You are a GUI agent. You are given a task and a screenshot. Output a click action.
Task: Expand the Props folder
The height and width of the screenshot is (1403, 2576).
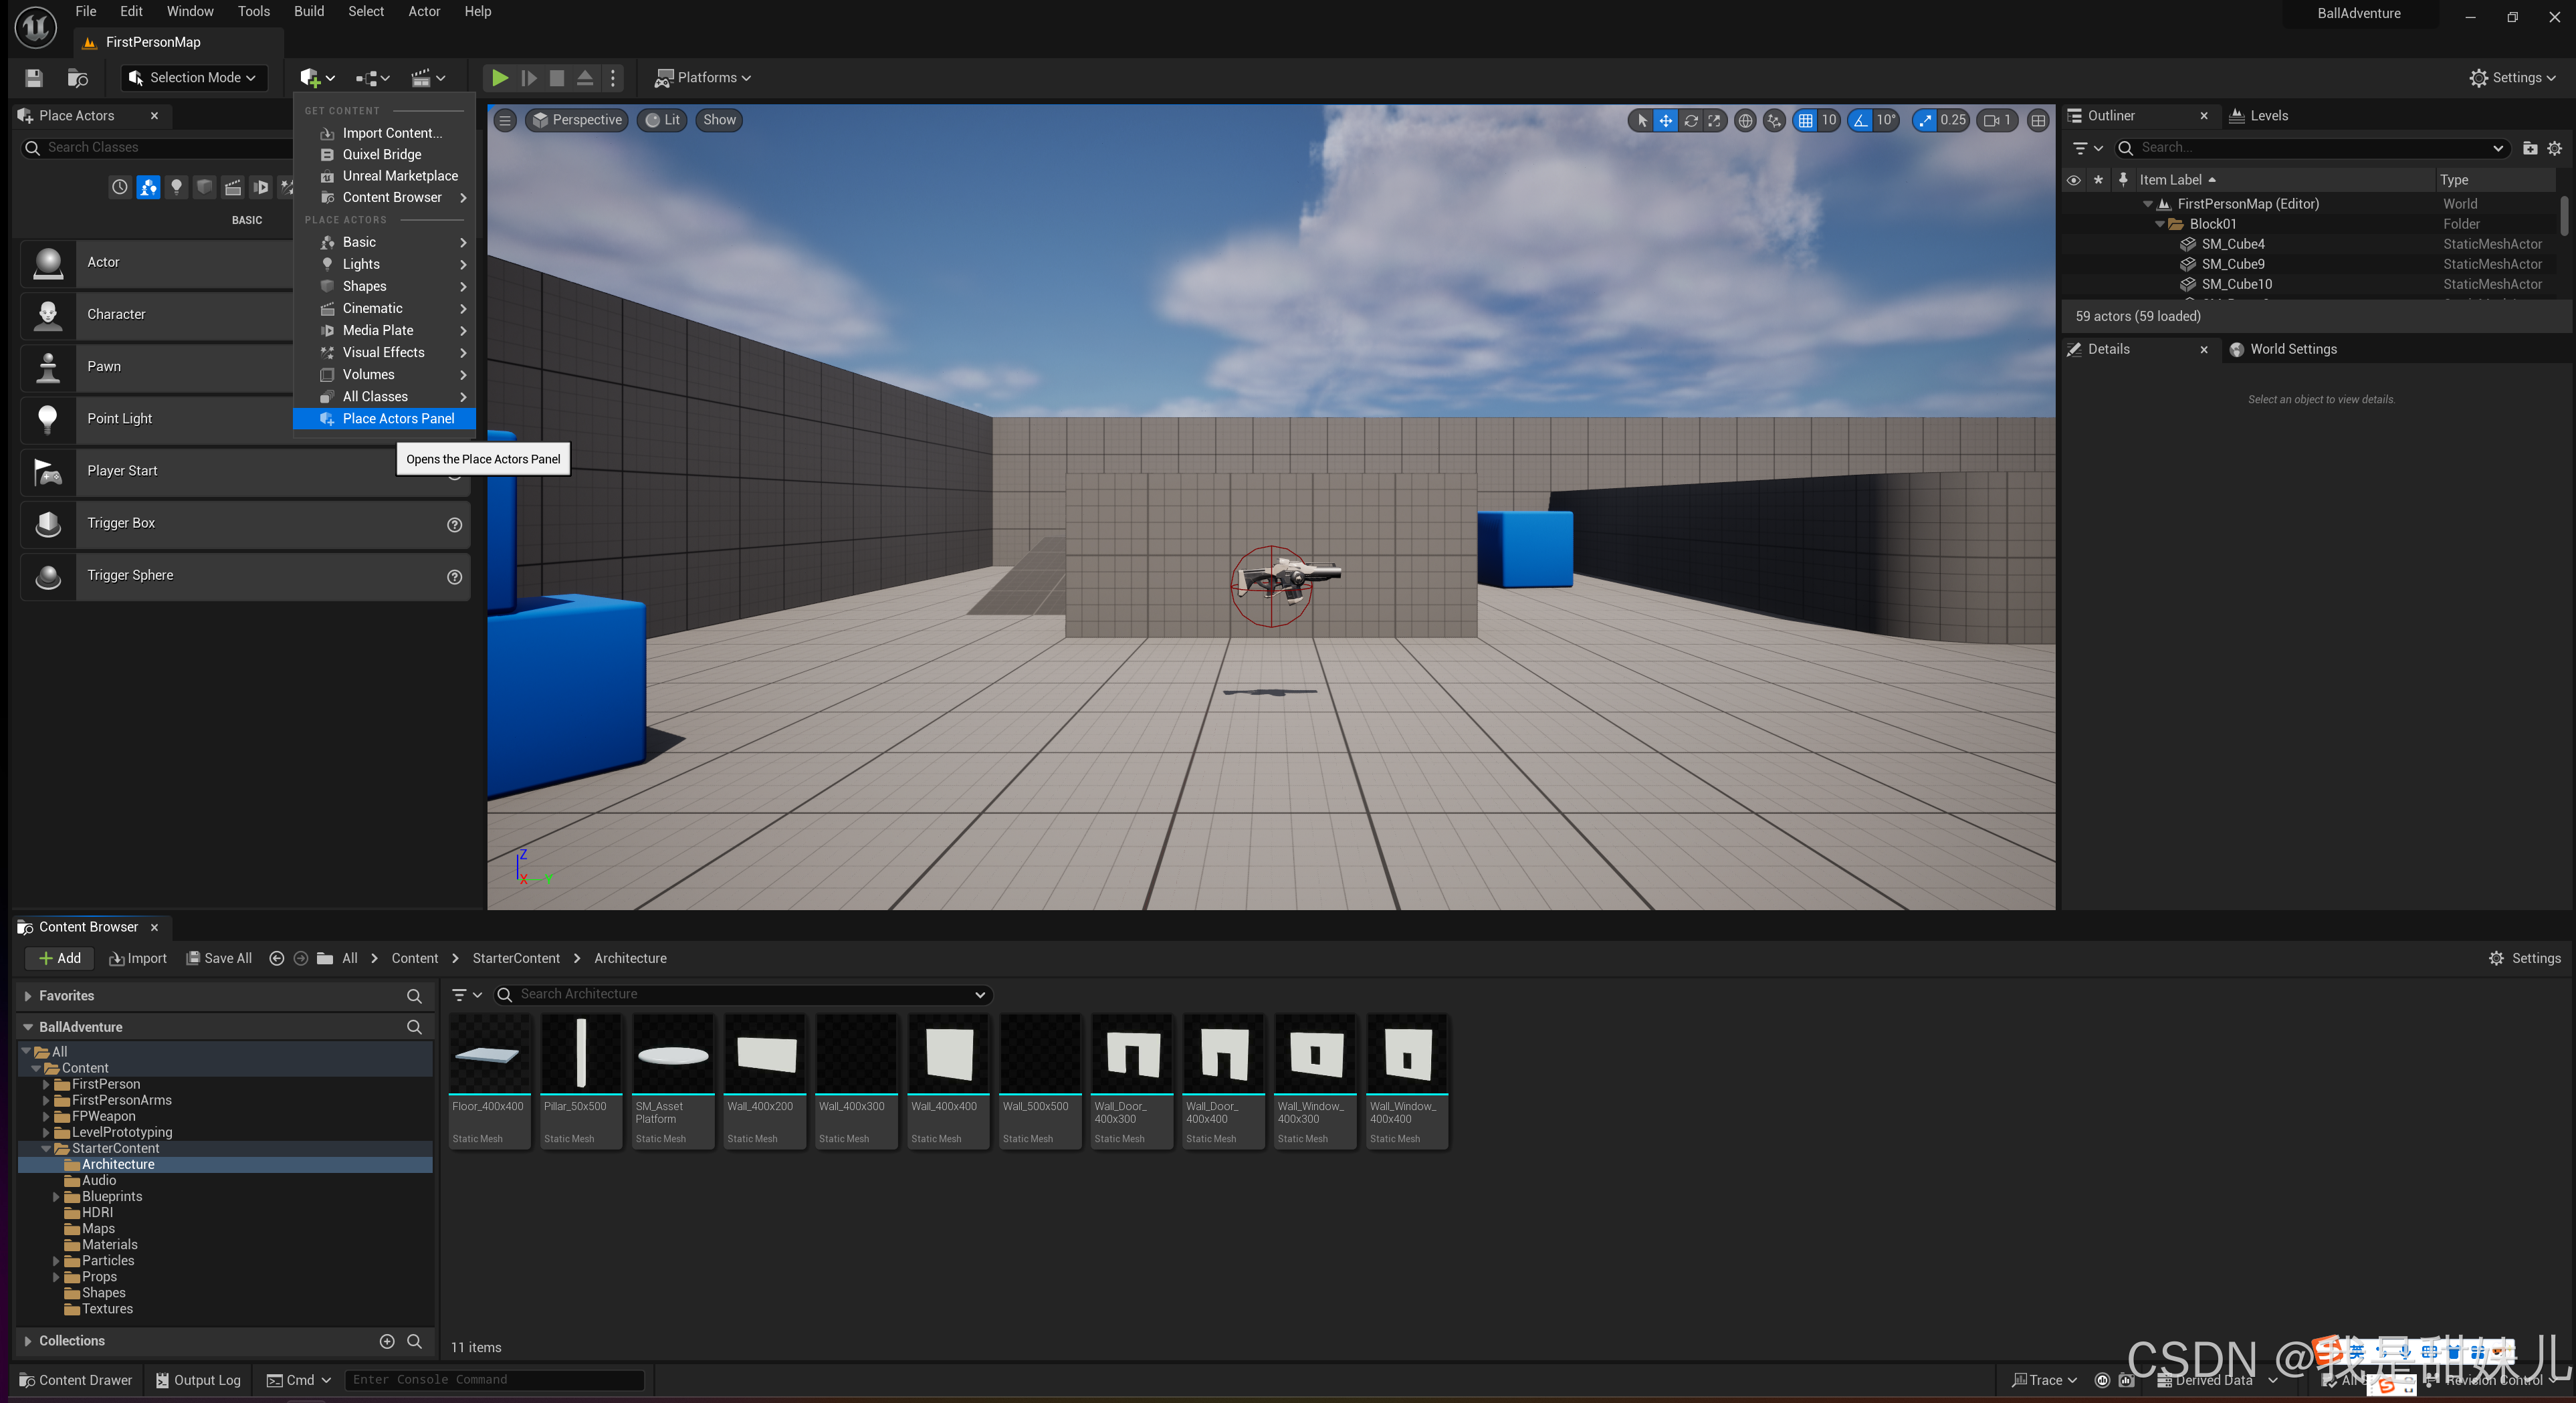point(56,1277)
